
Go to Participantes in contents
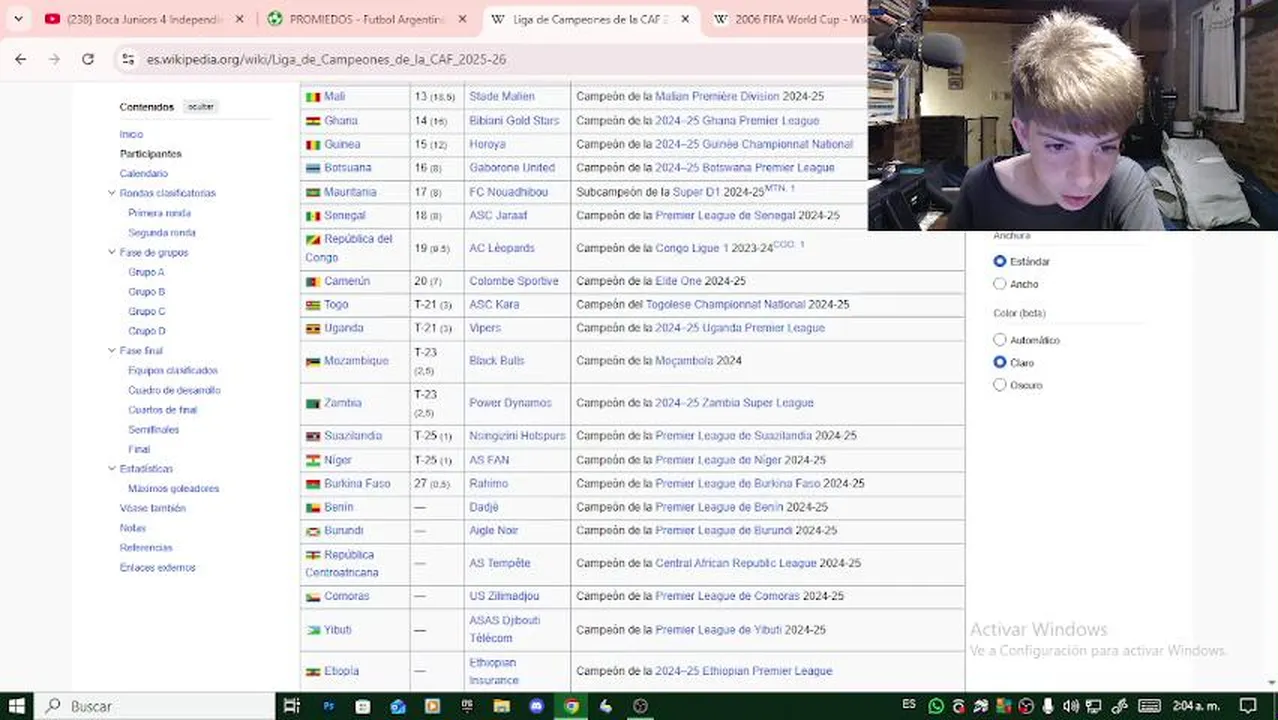151,154
